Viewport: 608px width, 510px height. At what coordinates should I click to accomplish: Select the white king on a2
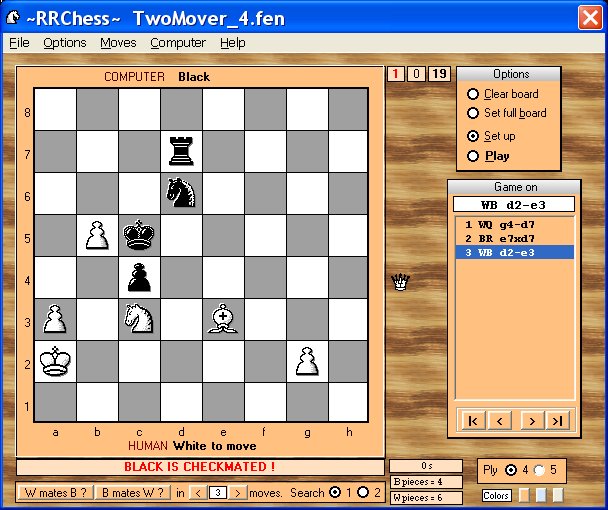point(55,360)
